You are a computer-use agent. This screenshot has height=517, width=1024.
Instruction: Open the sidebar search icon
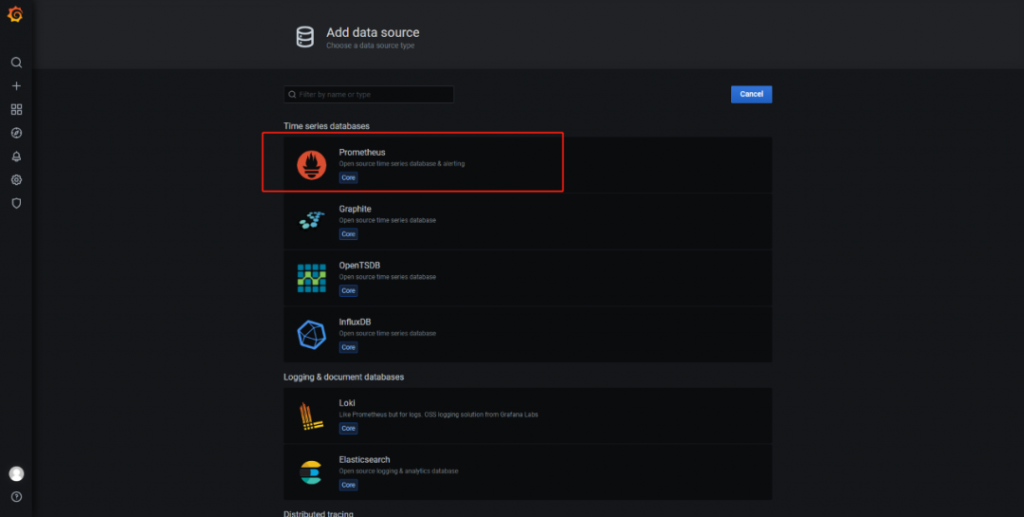tap(16, 63)
